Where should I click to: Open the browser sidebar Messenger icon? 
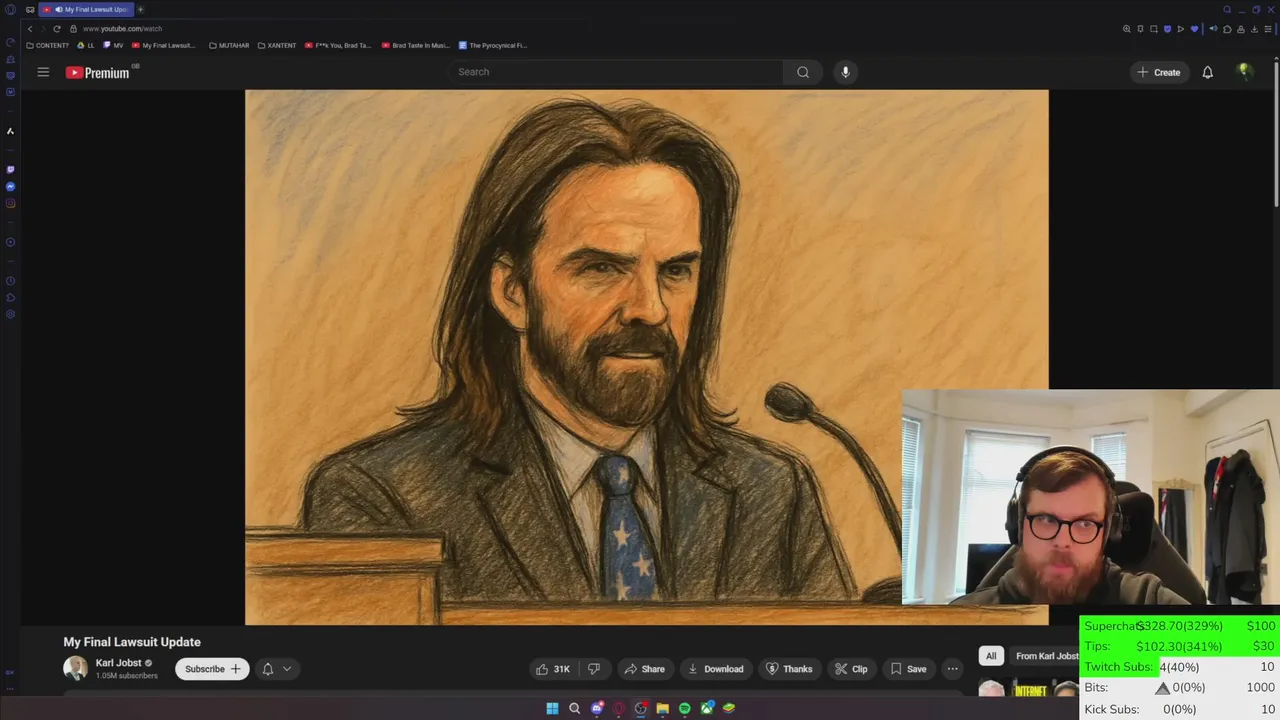pos(10,187)
